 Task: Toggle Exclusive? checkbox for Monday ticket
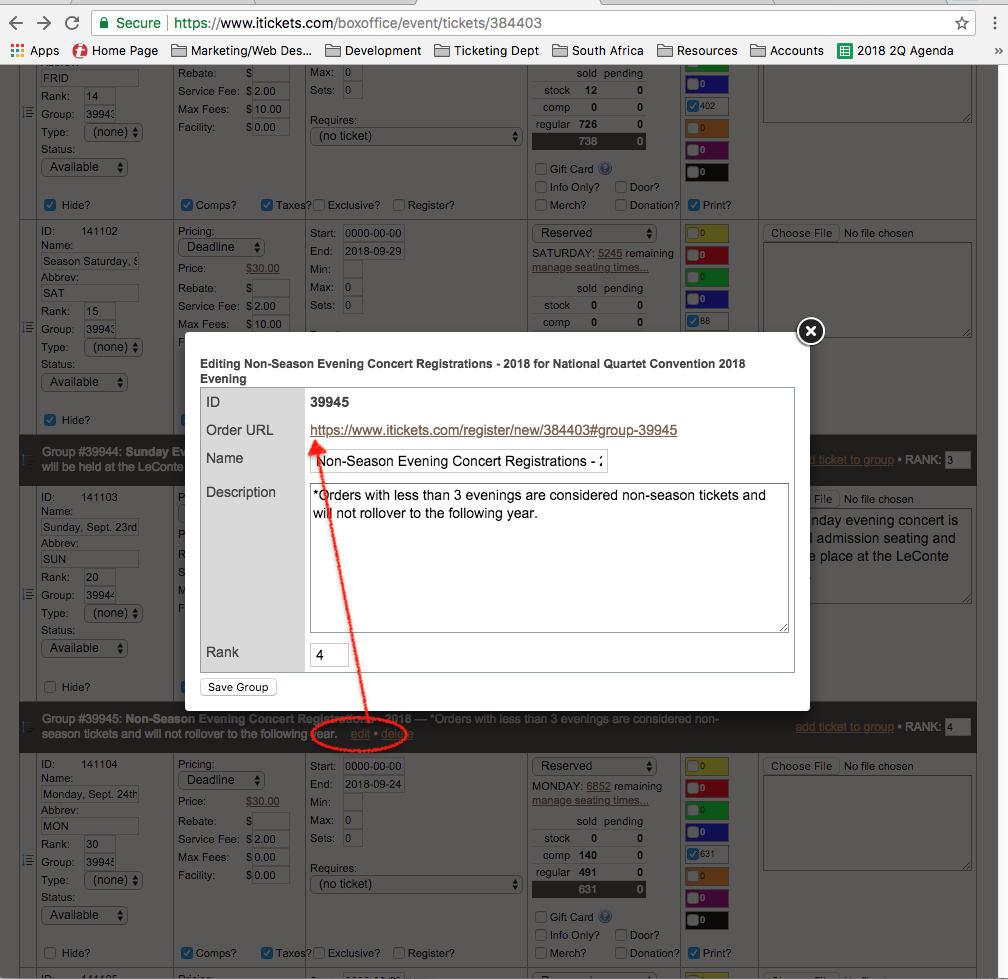319,953
